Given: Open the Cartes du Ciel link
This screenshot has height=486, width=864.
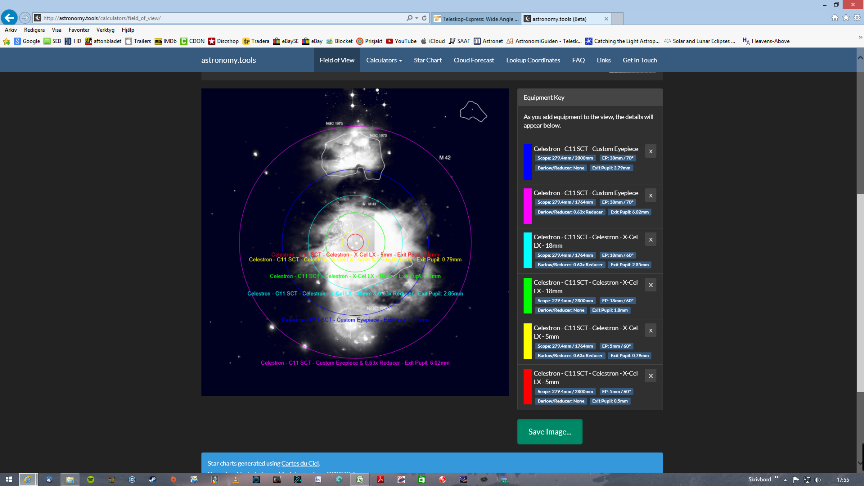Looking at the screenshot, I should coord(300,463).
